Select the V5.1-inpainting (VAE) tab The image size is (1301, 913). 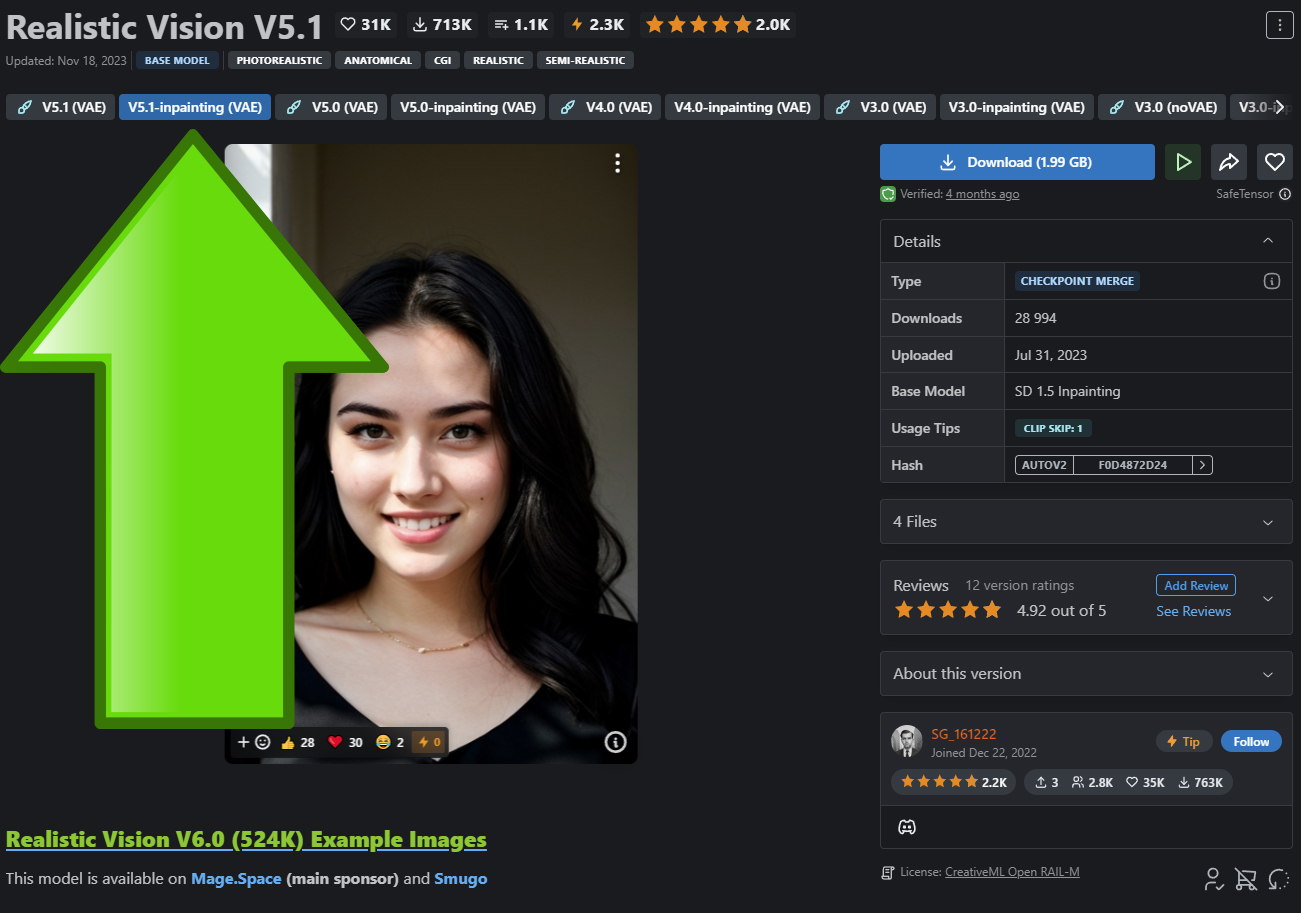tap(195, 107)
